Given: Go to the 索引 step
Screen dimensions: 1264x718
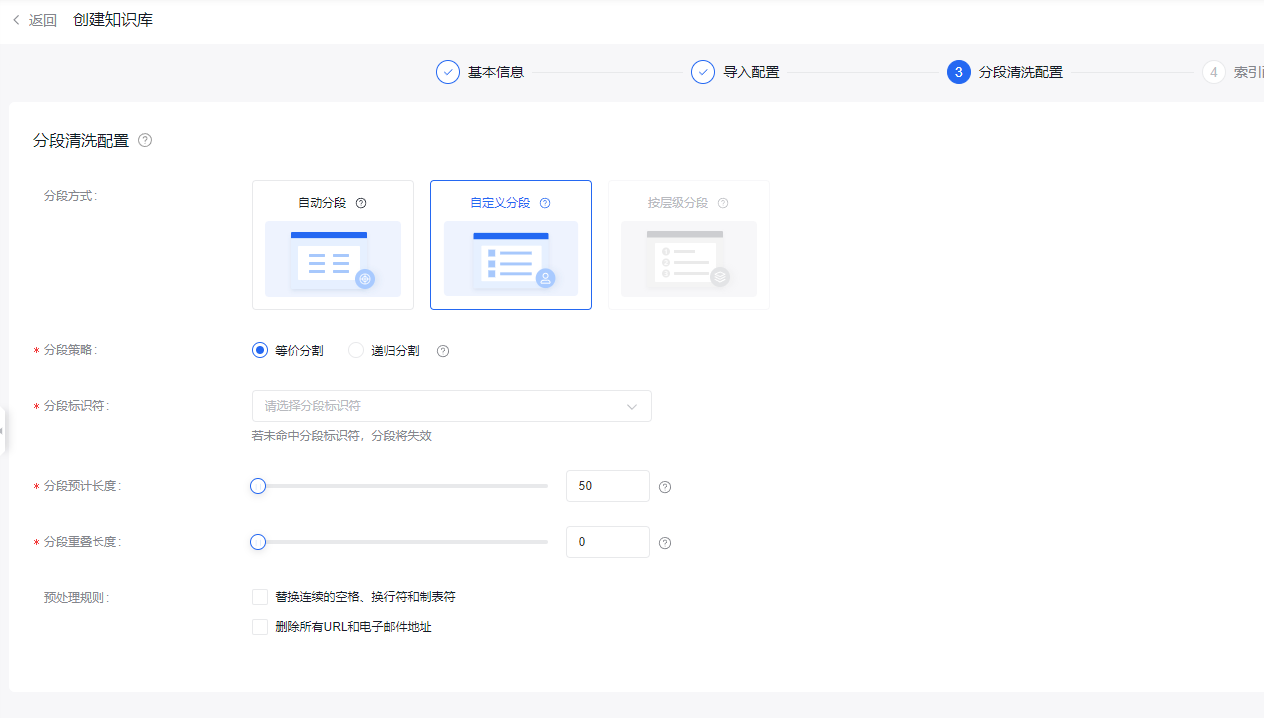Looking at the screenshot, I should tap(1214, 72).
